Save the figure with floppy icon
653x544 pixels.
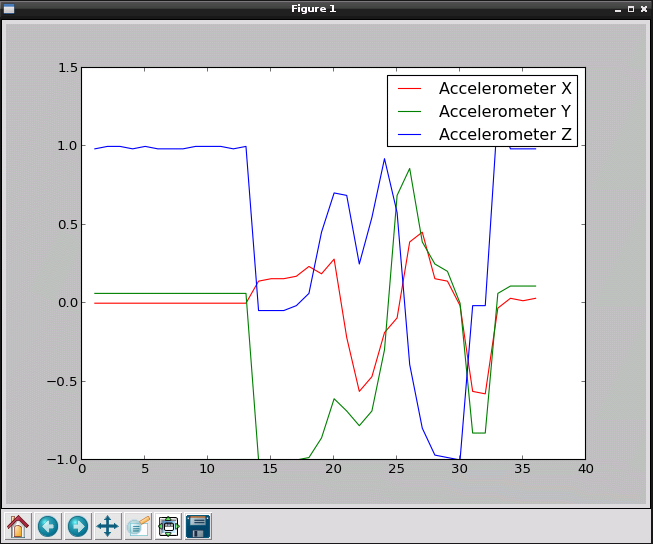tap(198, 526)
